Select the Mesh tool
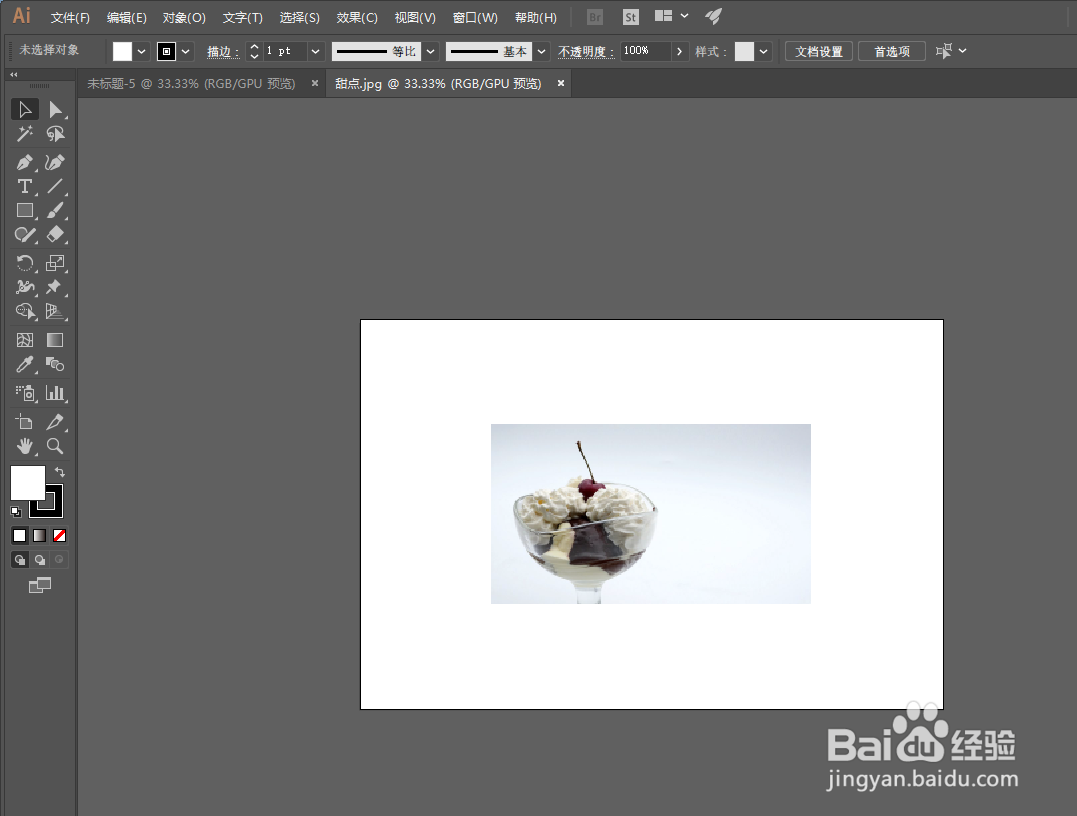 click(25, 340)
